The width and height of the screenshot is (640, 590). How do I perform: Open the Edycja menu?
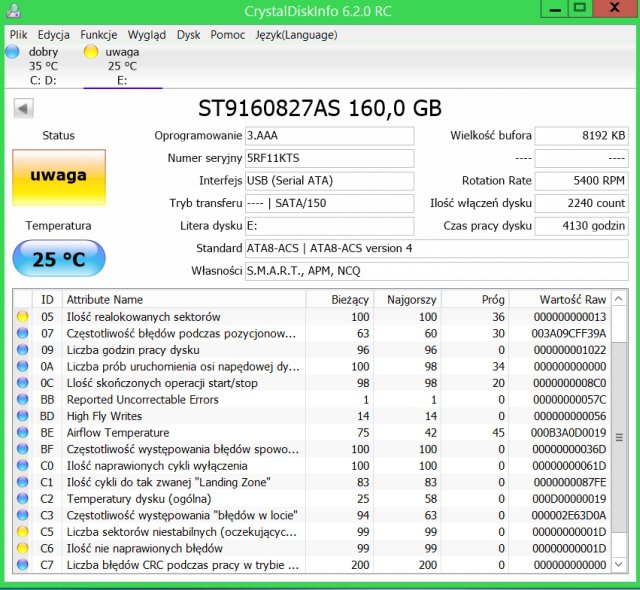coord(53,35)
